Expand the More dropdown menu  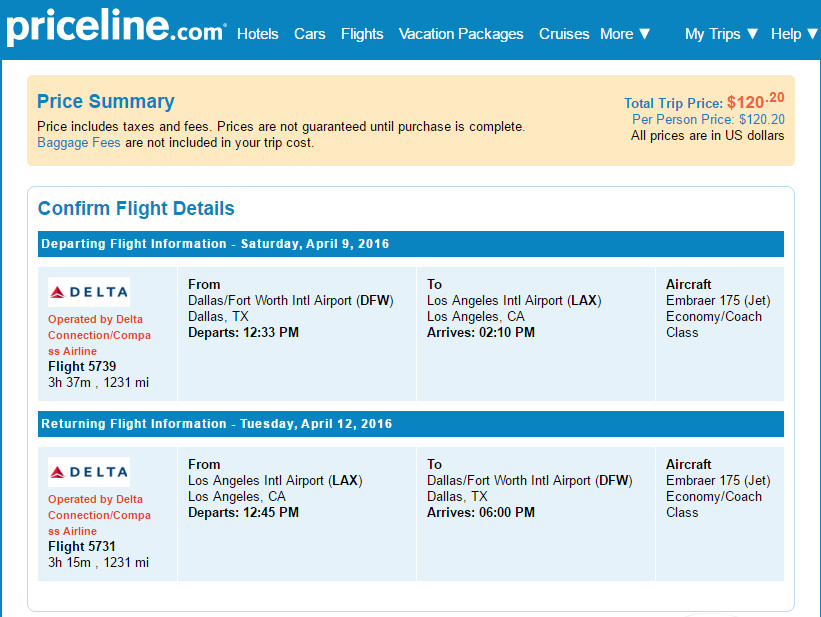point(625,34)
